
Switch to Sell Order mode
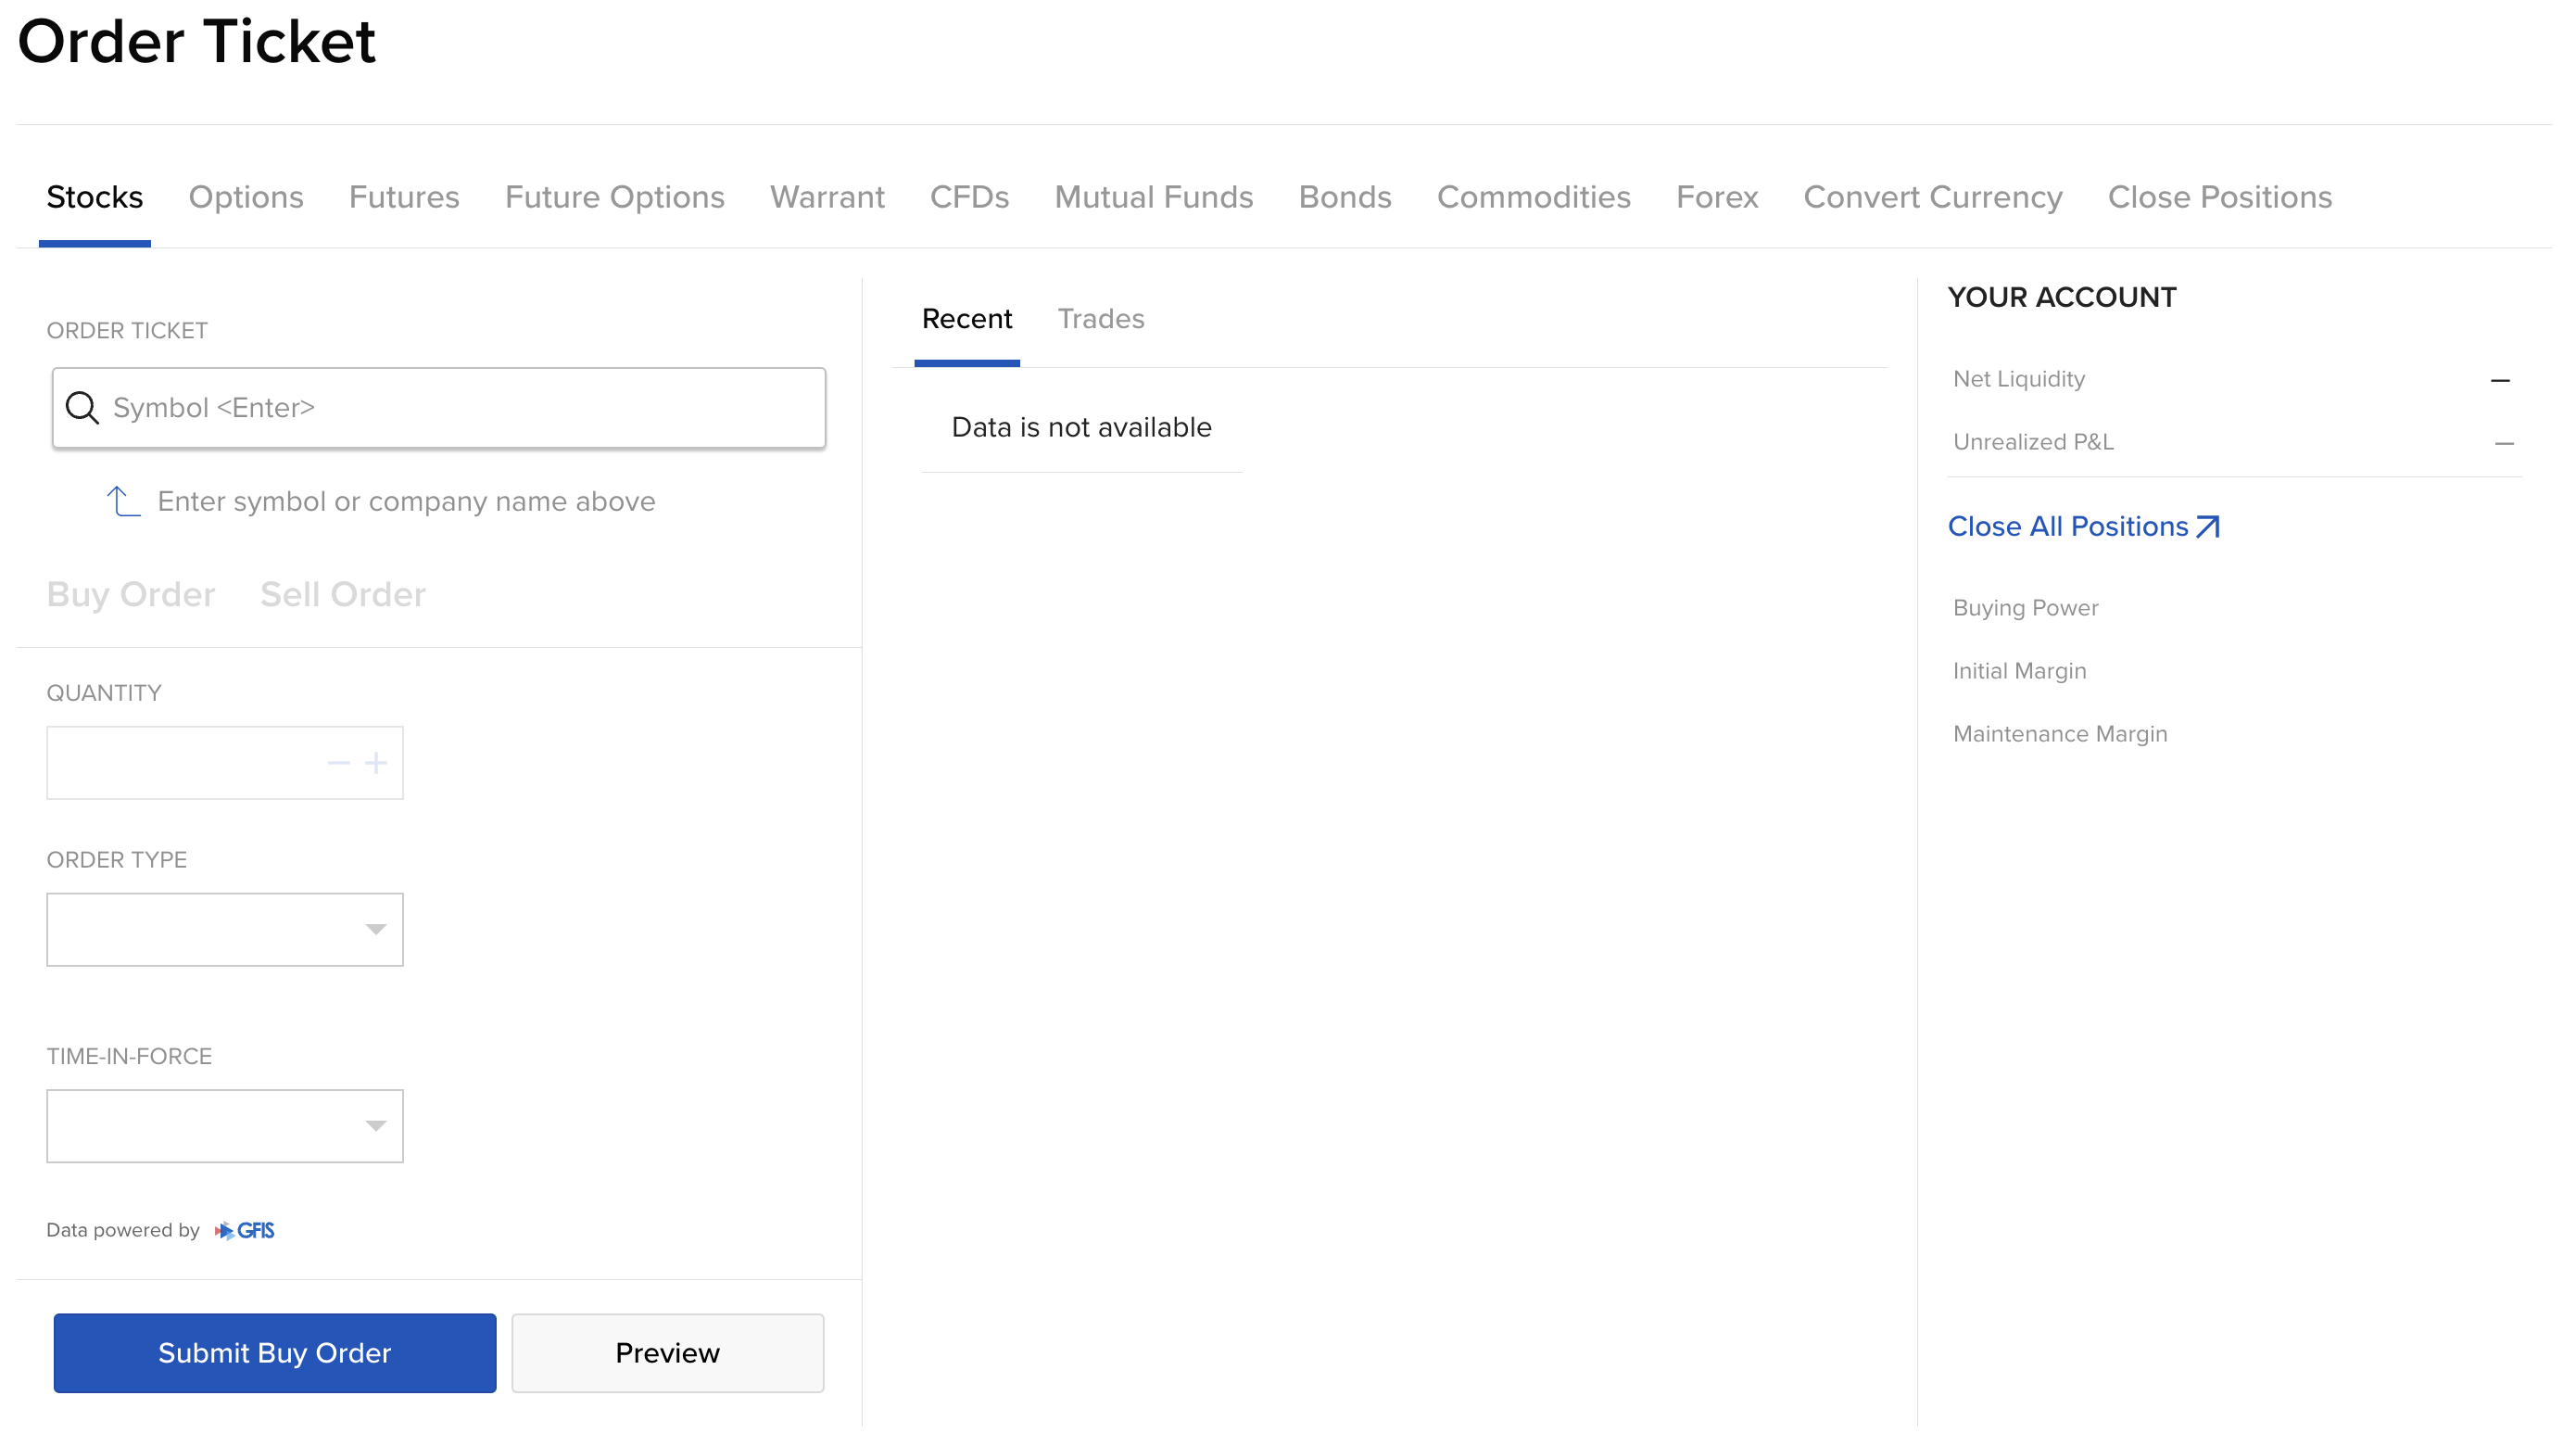tap(343, 595)
